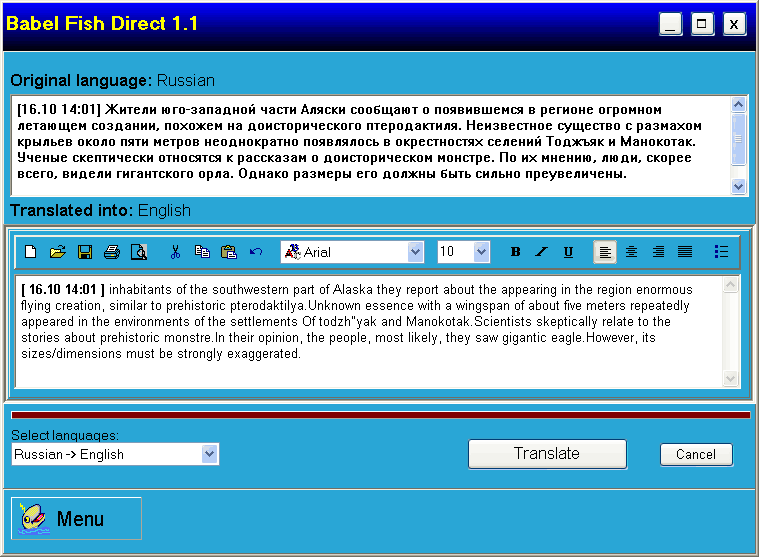
Task: Undo the last edit
Action: (x=256, y=252)
